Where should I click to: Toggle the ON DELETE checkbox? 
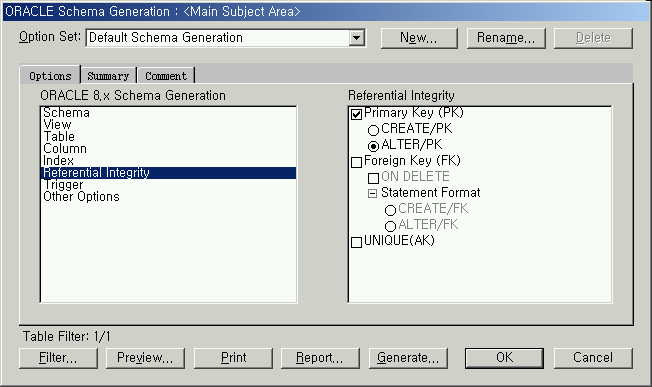click(373, 178)
